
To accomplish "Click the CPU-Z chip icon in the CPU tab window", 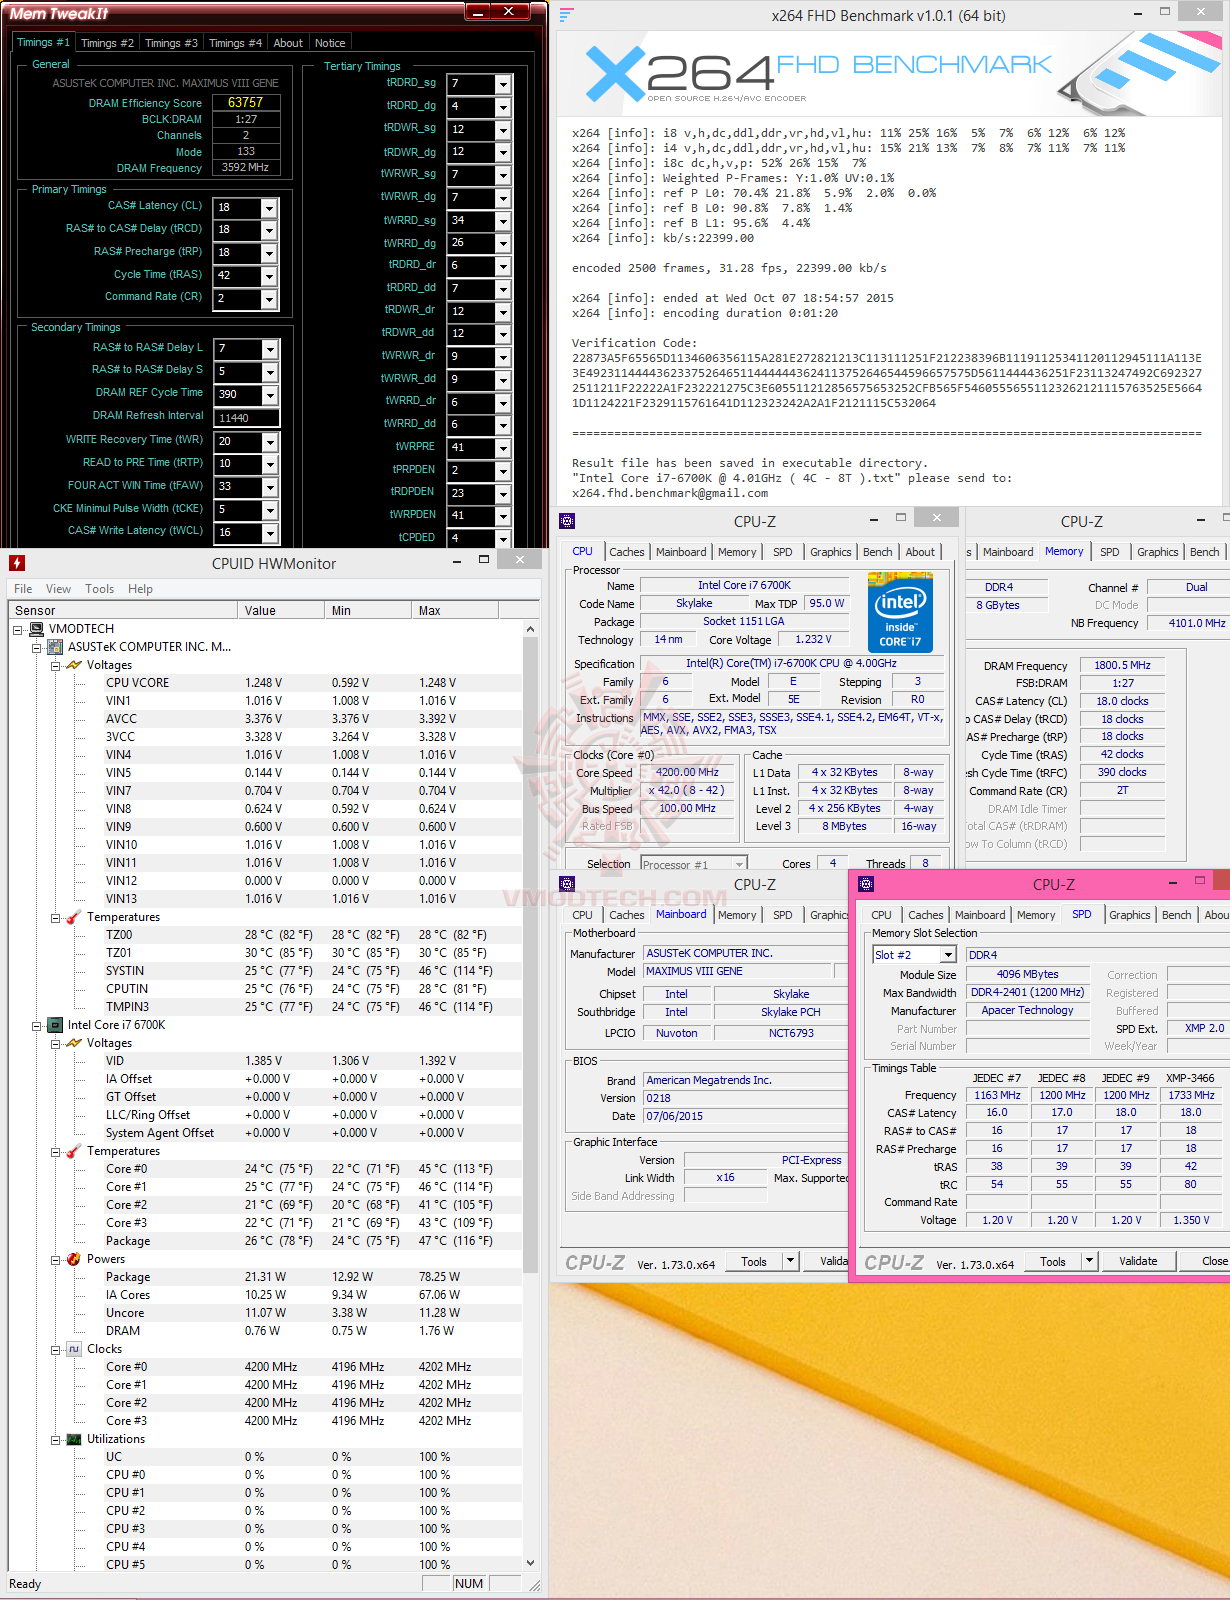I will point(567,521).
